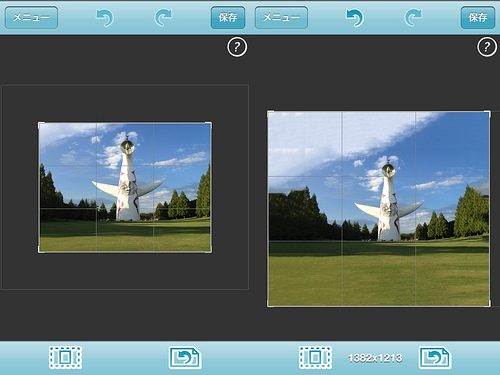Grab the top-right crop handle in the right panel
The width and height of the screenshot is (500, 375).
(x=488, y=113)
